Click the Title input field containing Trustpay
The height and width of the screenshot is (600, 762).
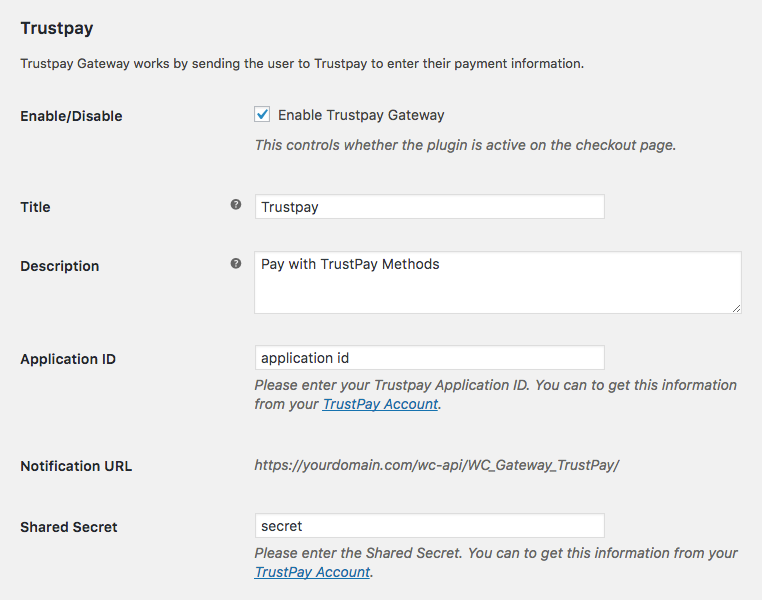pos(430,207)
